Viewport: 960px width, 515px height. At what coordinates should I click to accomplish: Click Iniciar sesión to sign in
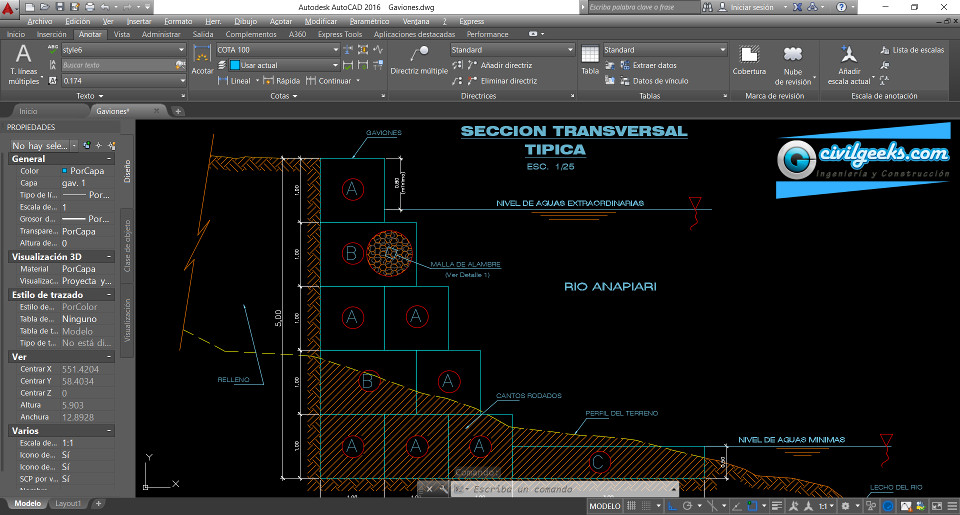point(752,7)
